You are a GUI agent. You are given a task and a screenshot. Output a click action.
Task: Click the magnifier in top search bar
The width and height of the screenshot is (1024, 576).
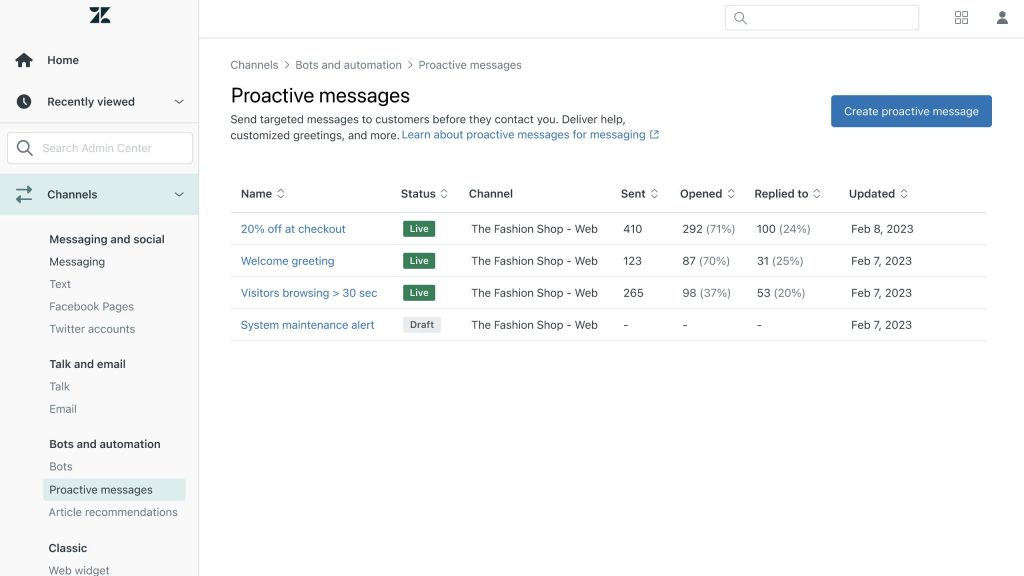[x=741, y=18]
